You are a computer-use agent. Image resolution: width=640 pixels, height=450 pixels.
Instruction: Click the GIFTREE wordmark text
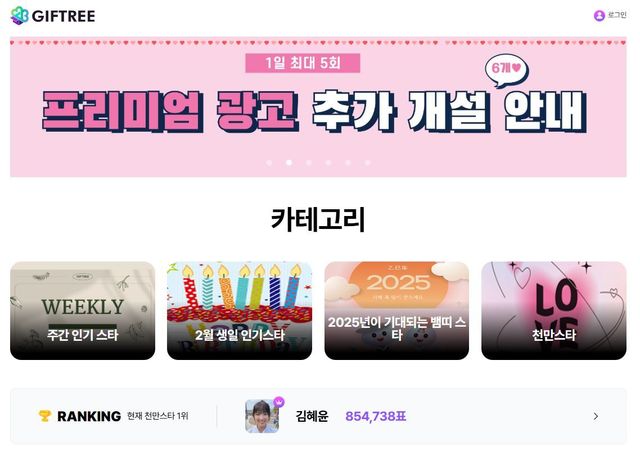64,16
